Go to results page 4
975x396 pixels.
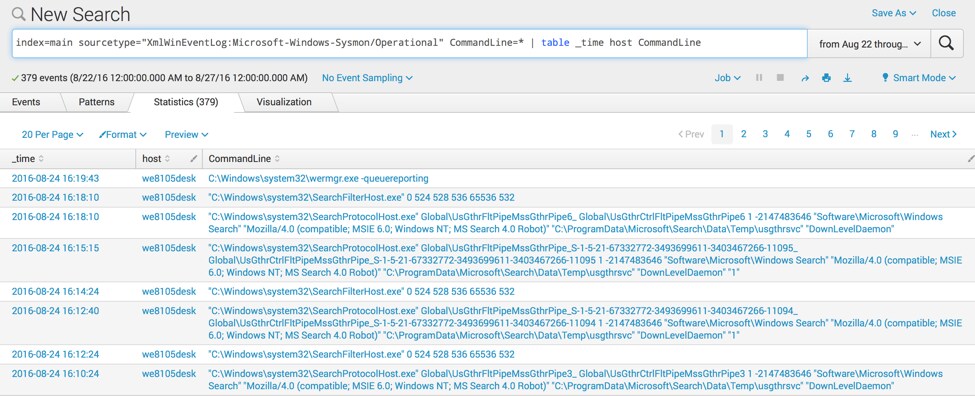coord(787,134)
